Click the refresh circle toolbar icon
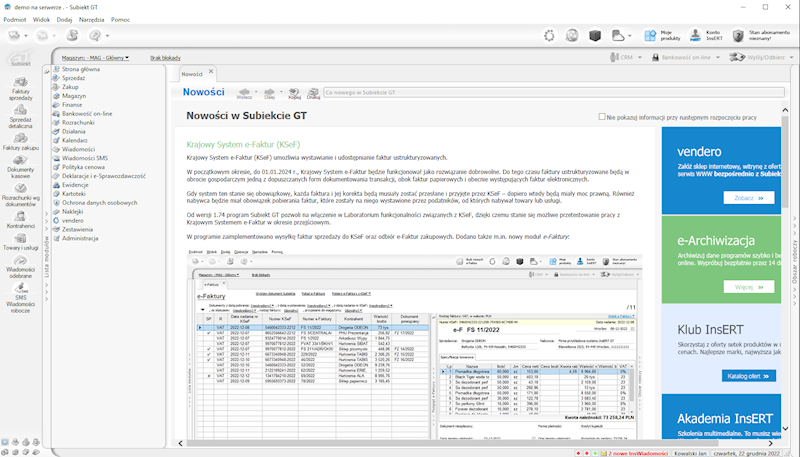 549,35
